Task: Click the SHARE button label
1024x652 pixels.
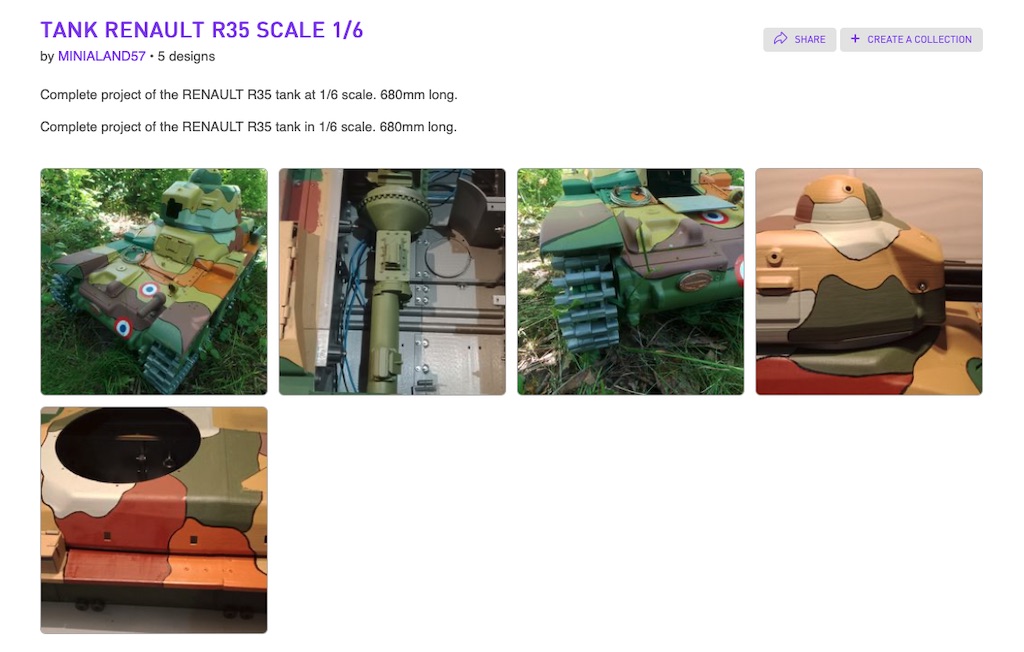Action: (x=810, y=39)
